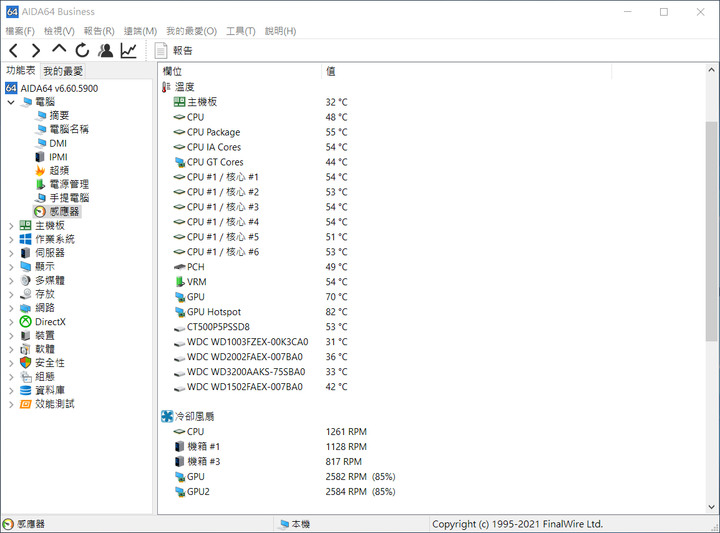
Task: Open the 說明(H) menu
Action: tap(280, 31)
